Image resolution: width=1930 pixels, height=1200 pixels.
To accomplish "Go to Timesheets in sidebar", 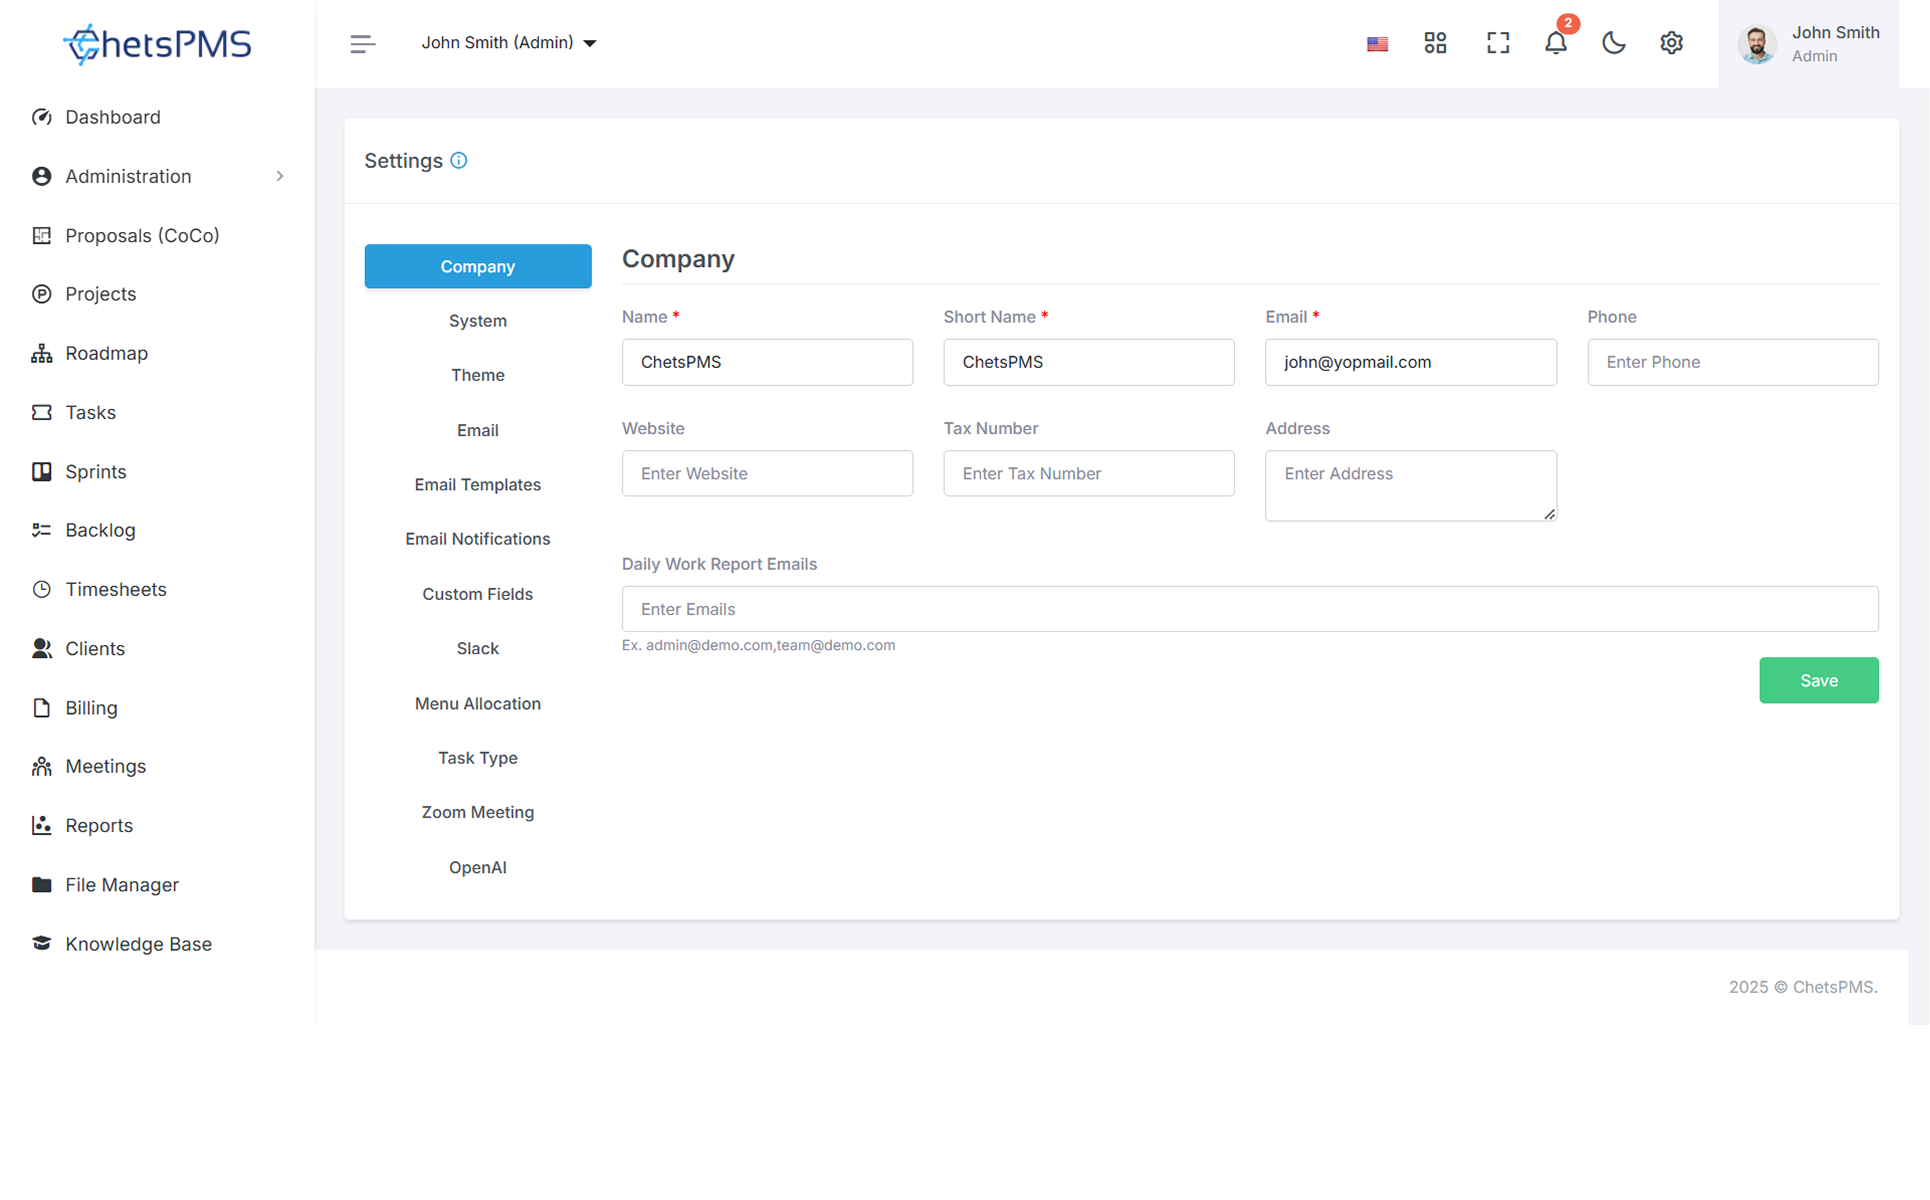I will [115, 589].
